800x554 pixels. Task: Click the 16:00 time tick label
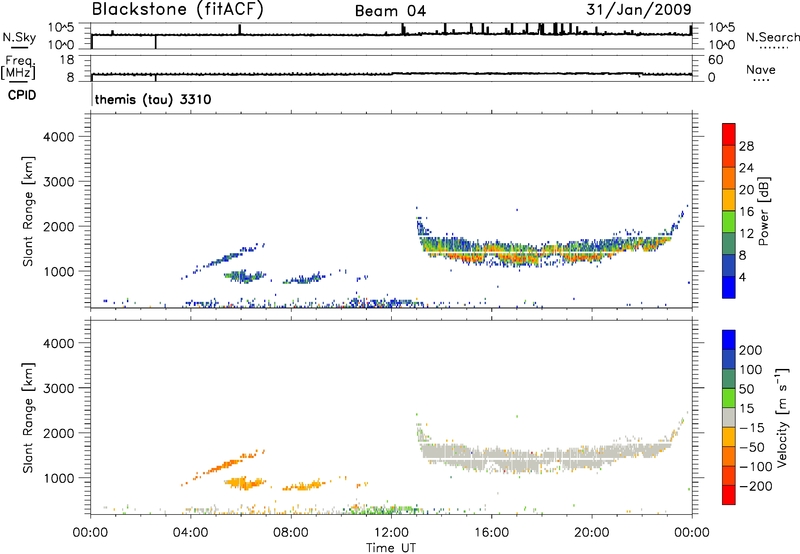click(491, 533)
